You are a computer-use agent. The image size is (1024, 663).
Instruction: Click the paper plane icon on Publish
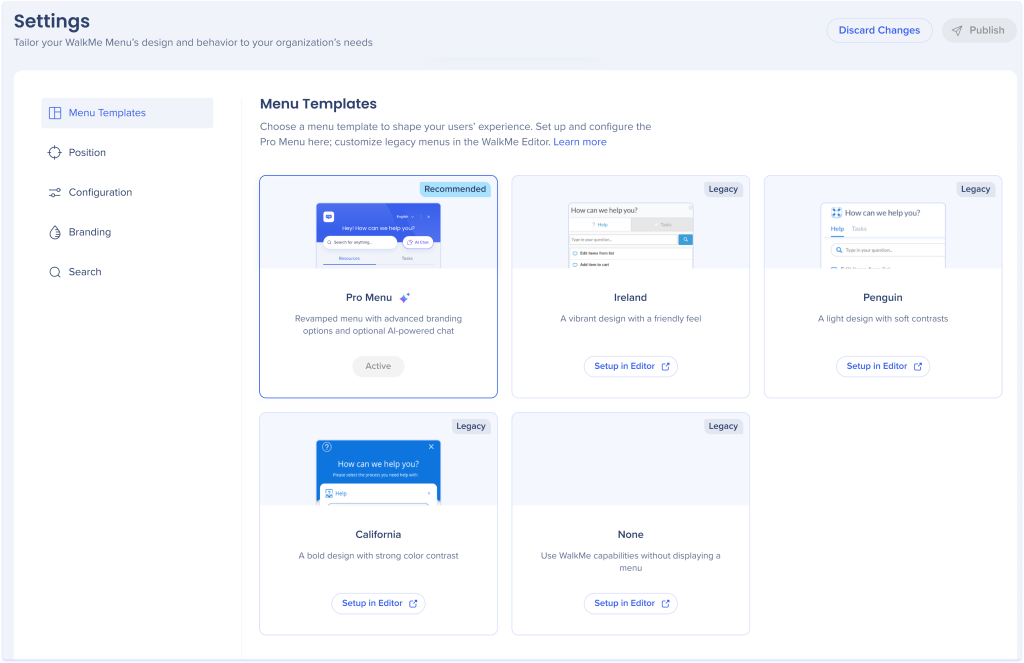(957, 30)
